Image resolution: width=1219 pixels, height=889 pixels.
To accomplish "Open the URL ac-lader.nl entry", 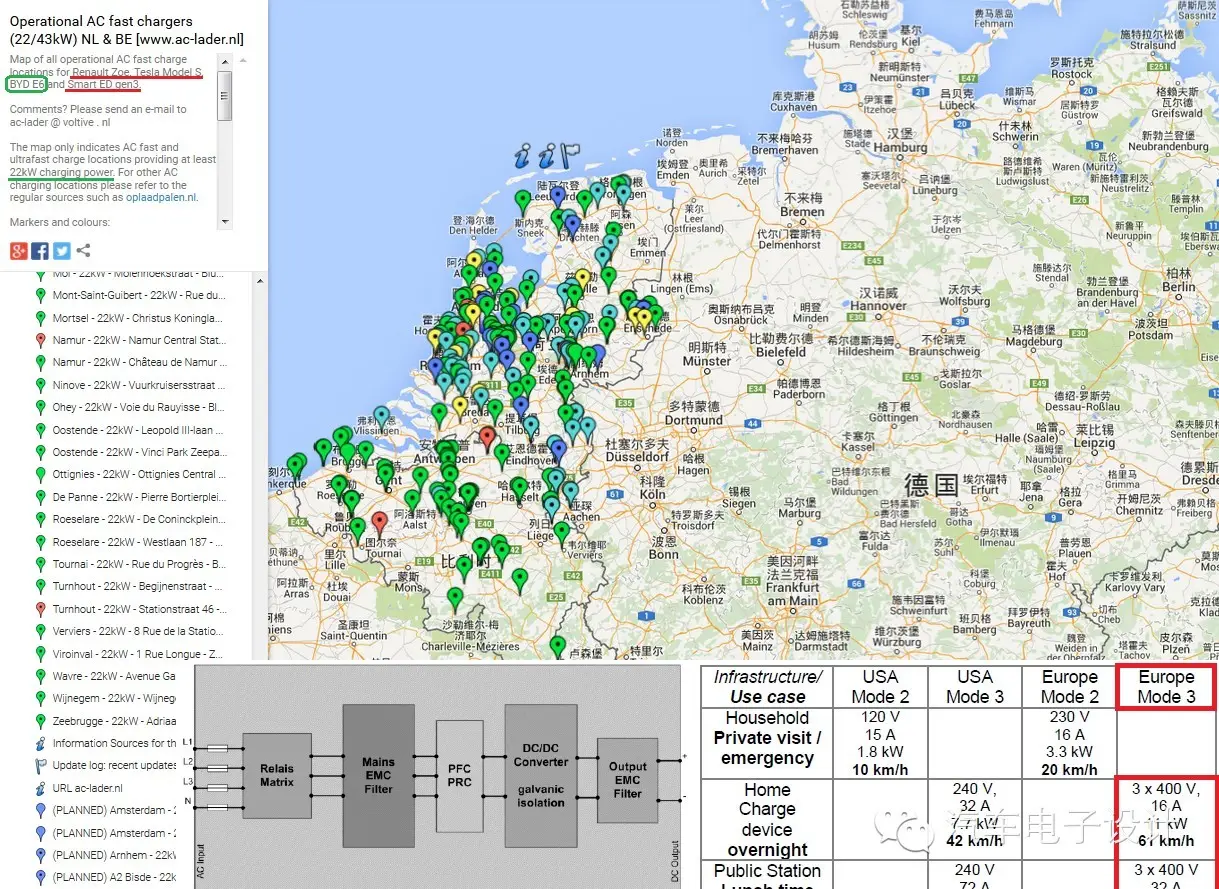I will click(x=90, y=789).
